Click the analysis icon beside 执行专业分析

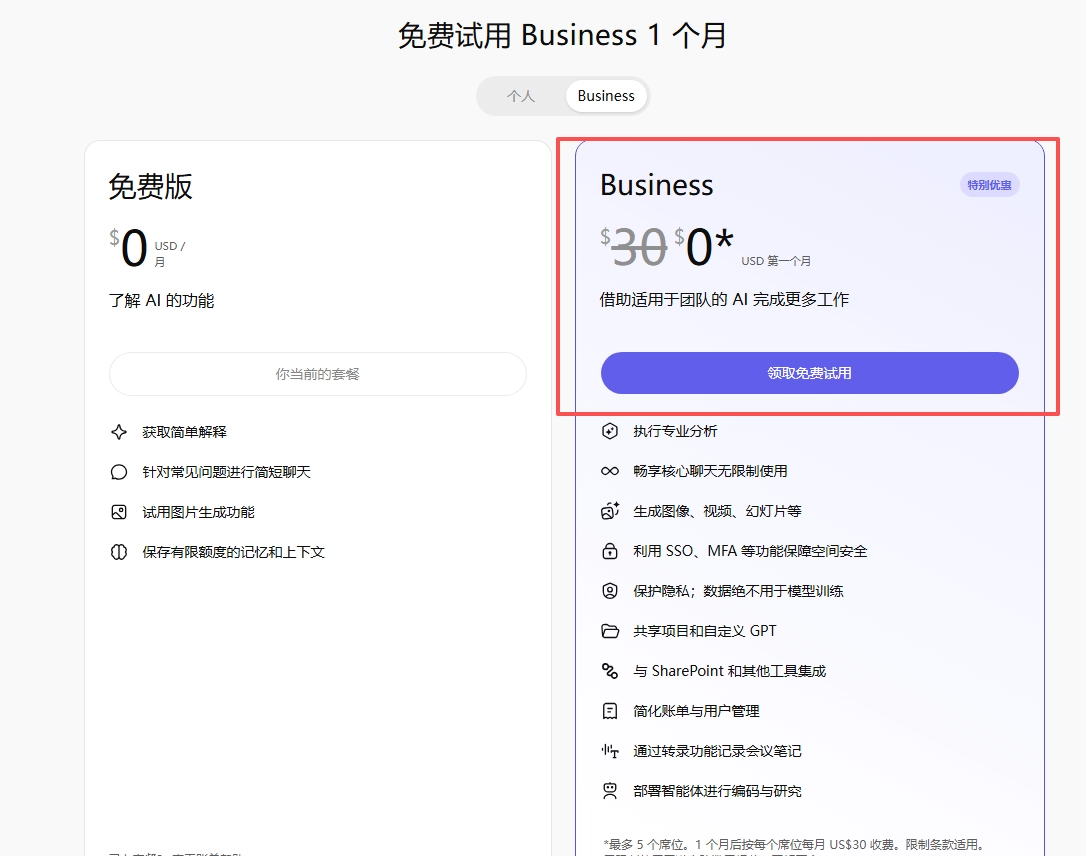(x=610, y=431)
